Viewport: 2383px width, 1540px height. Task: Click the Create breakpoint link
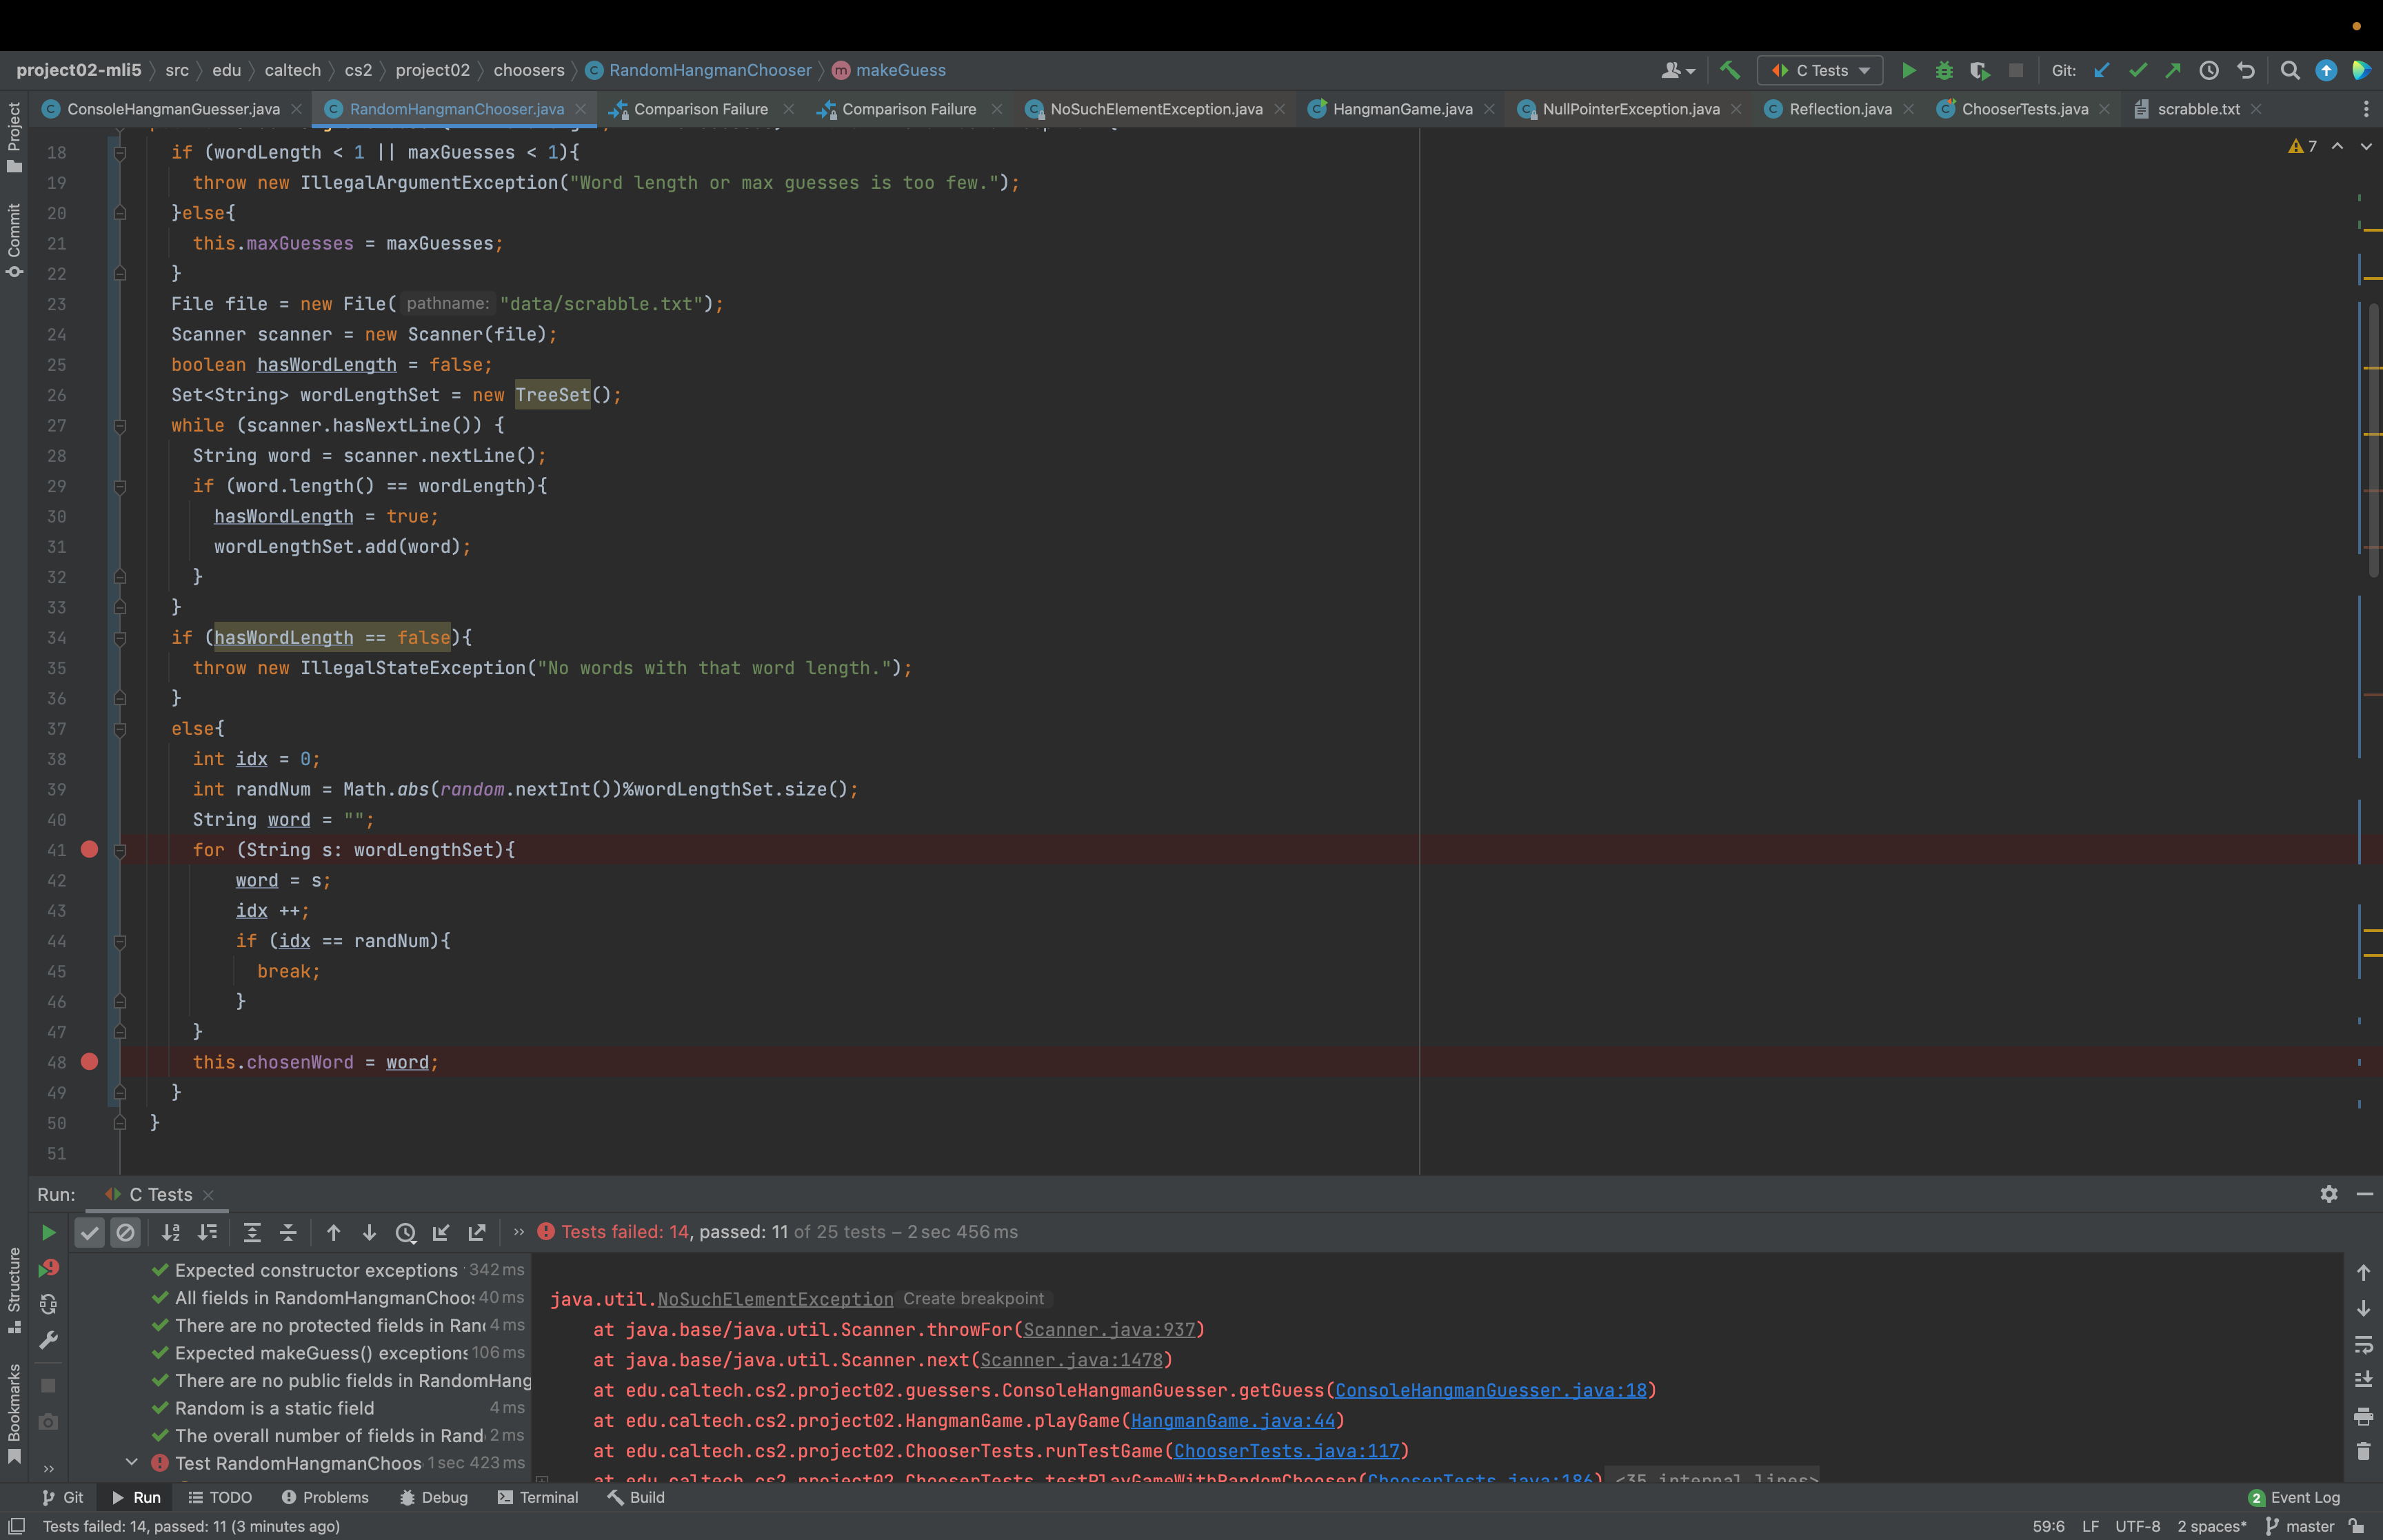973,1298
